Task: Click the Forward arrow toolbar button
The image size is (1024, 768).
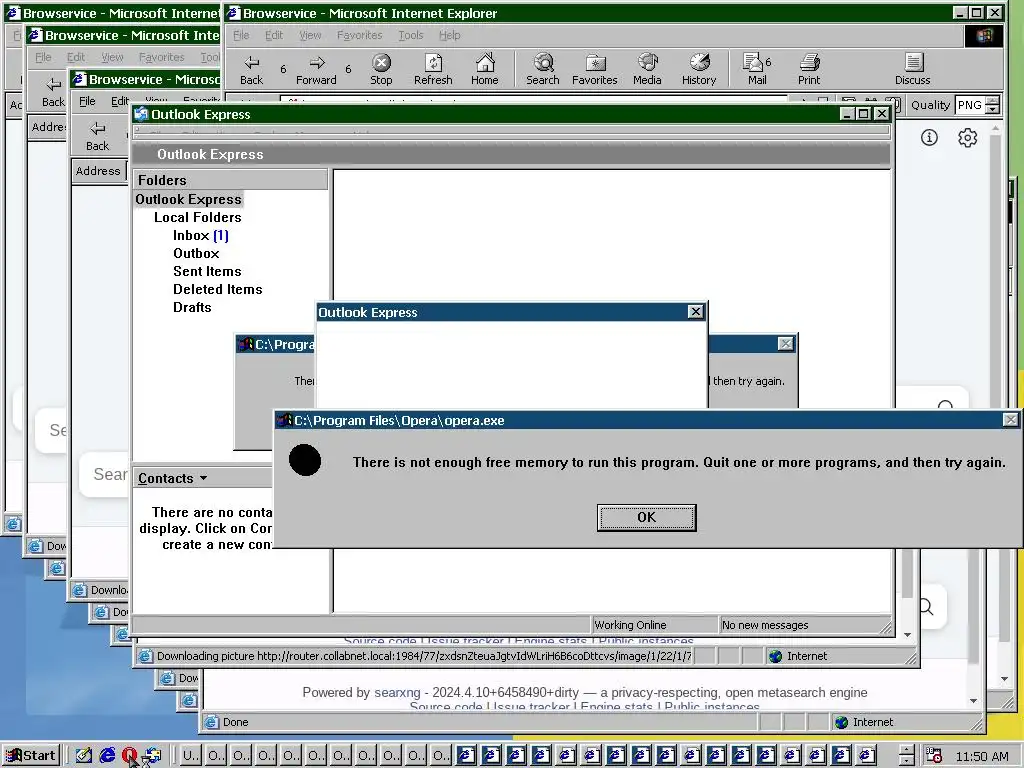Action: (316, 69)
